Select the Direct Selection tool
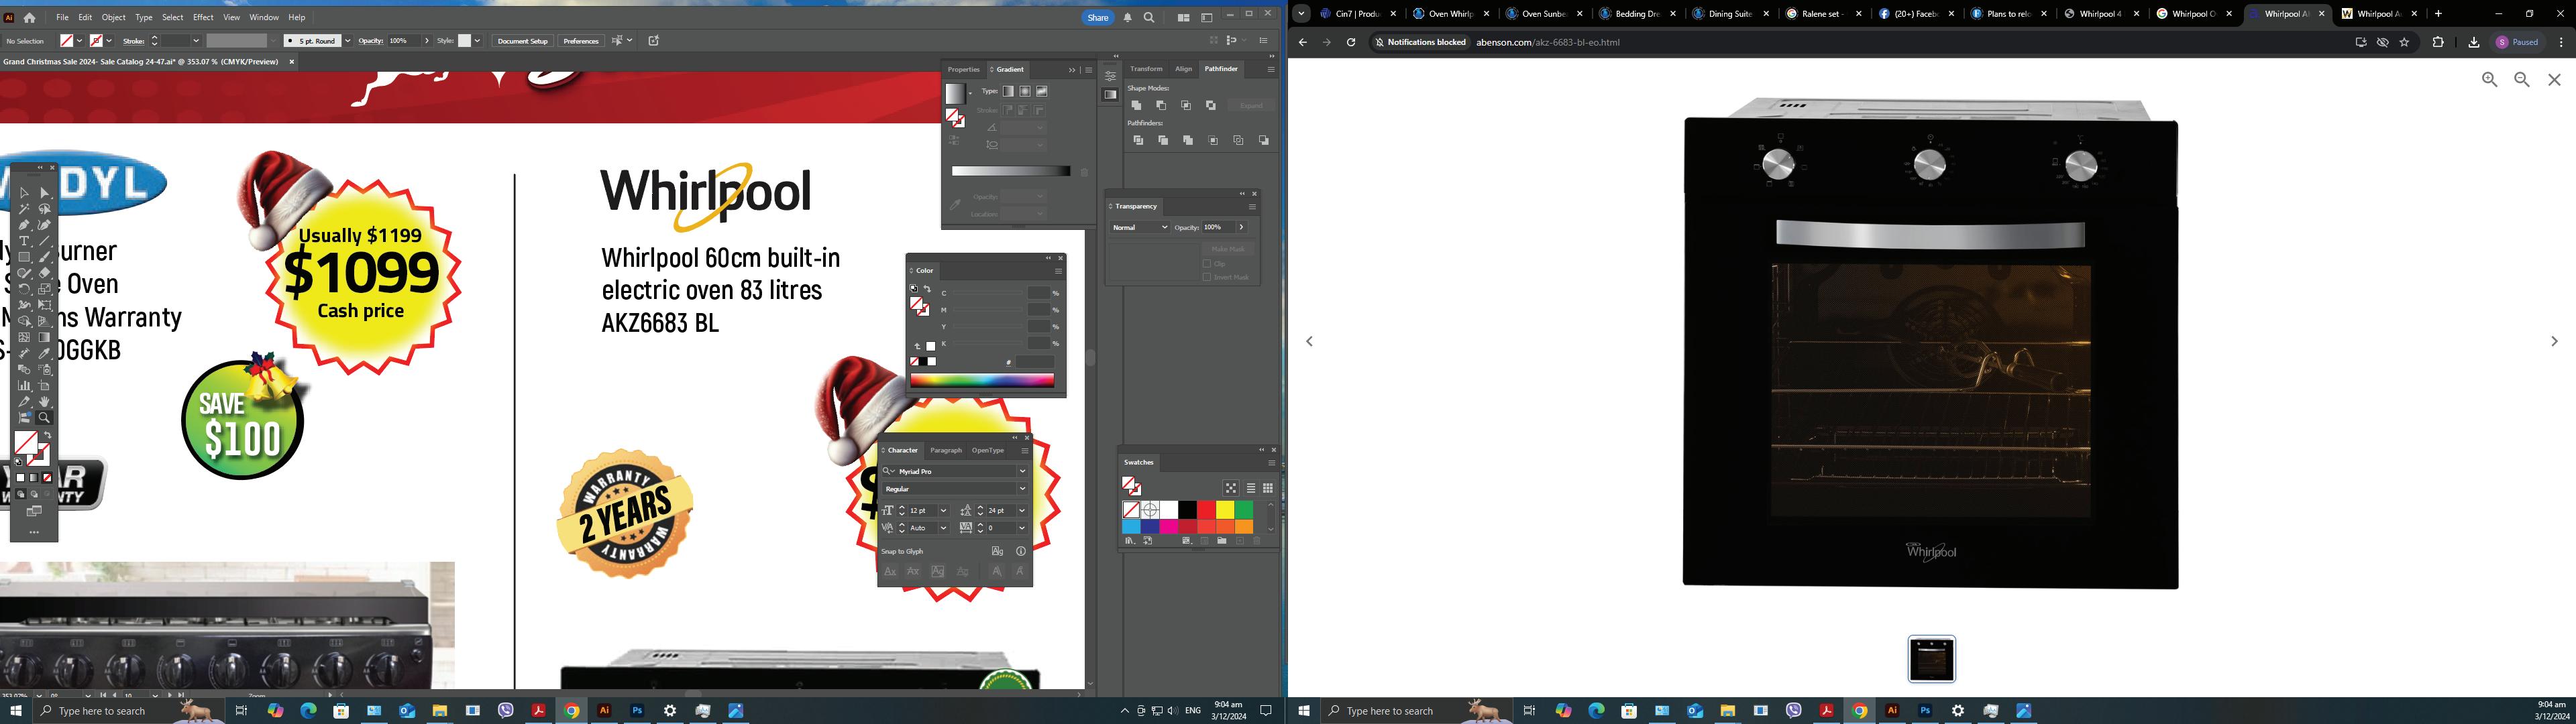 (44, 193)
